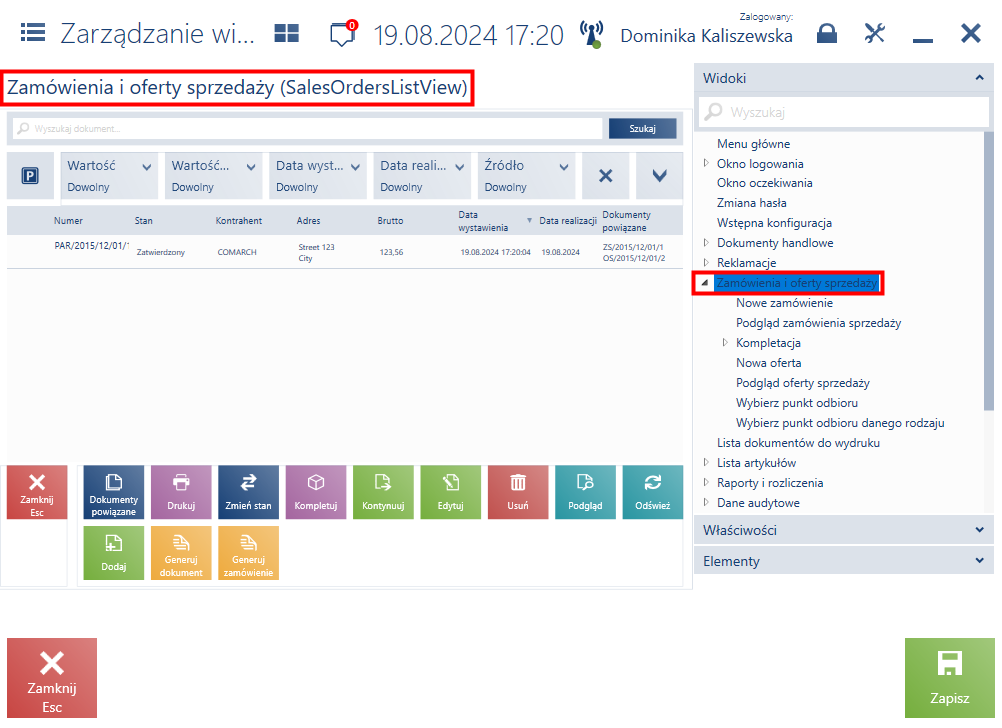Expand the Raporty i rozliczenia node
The height and width of the screenshot is (728, 1002).
pos(706,482)
